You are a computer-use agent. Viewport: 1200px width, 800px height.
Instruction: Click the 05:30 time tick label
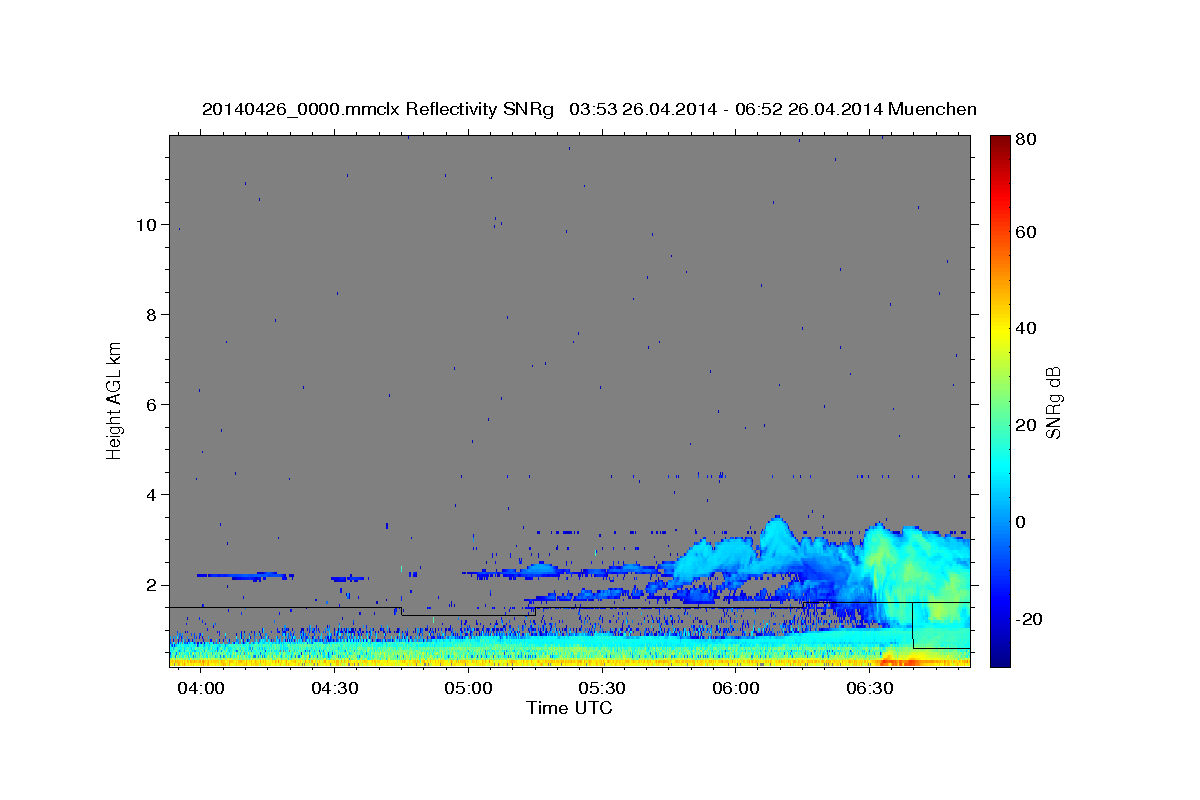[x=603, y=689]
